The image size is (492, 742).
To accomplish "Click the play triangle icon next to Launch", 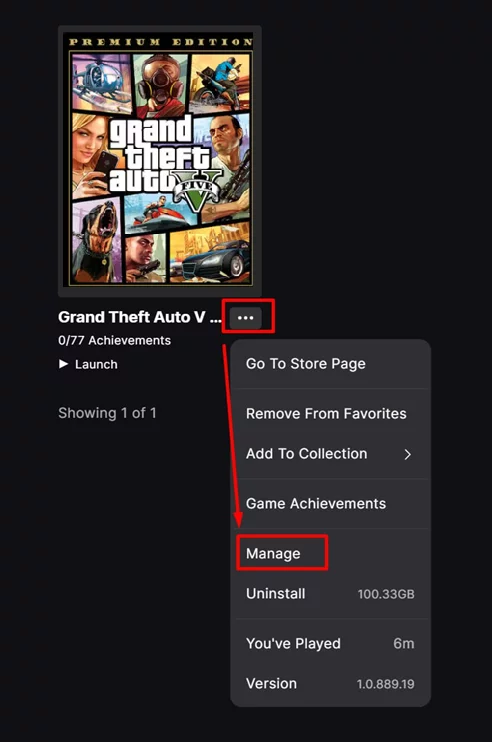I will click(x=63, y=363).
